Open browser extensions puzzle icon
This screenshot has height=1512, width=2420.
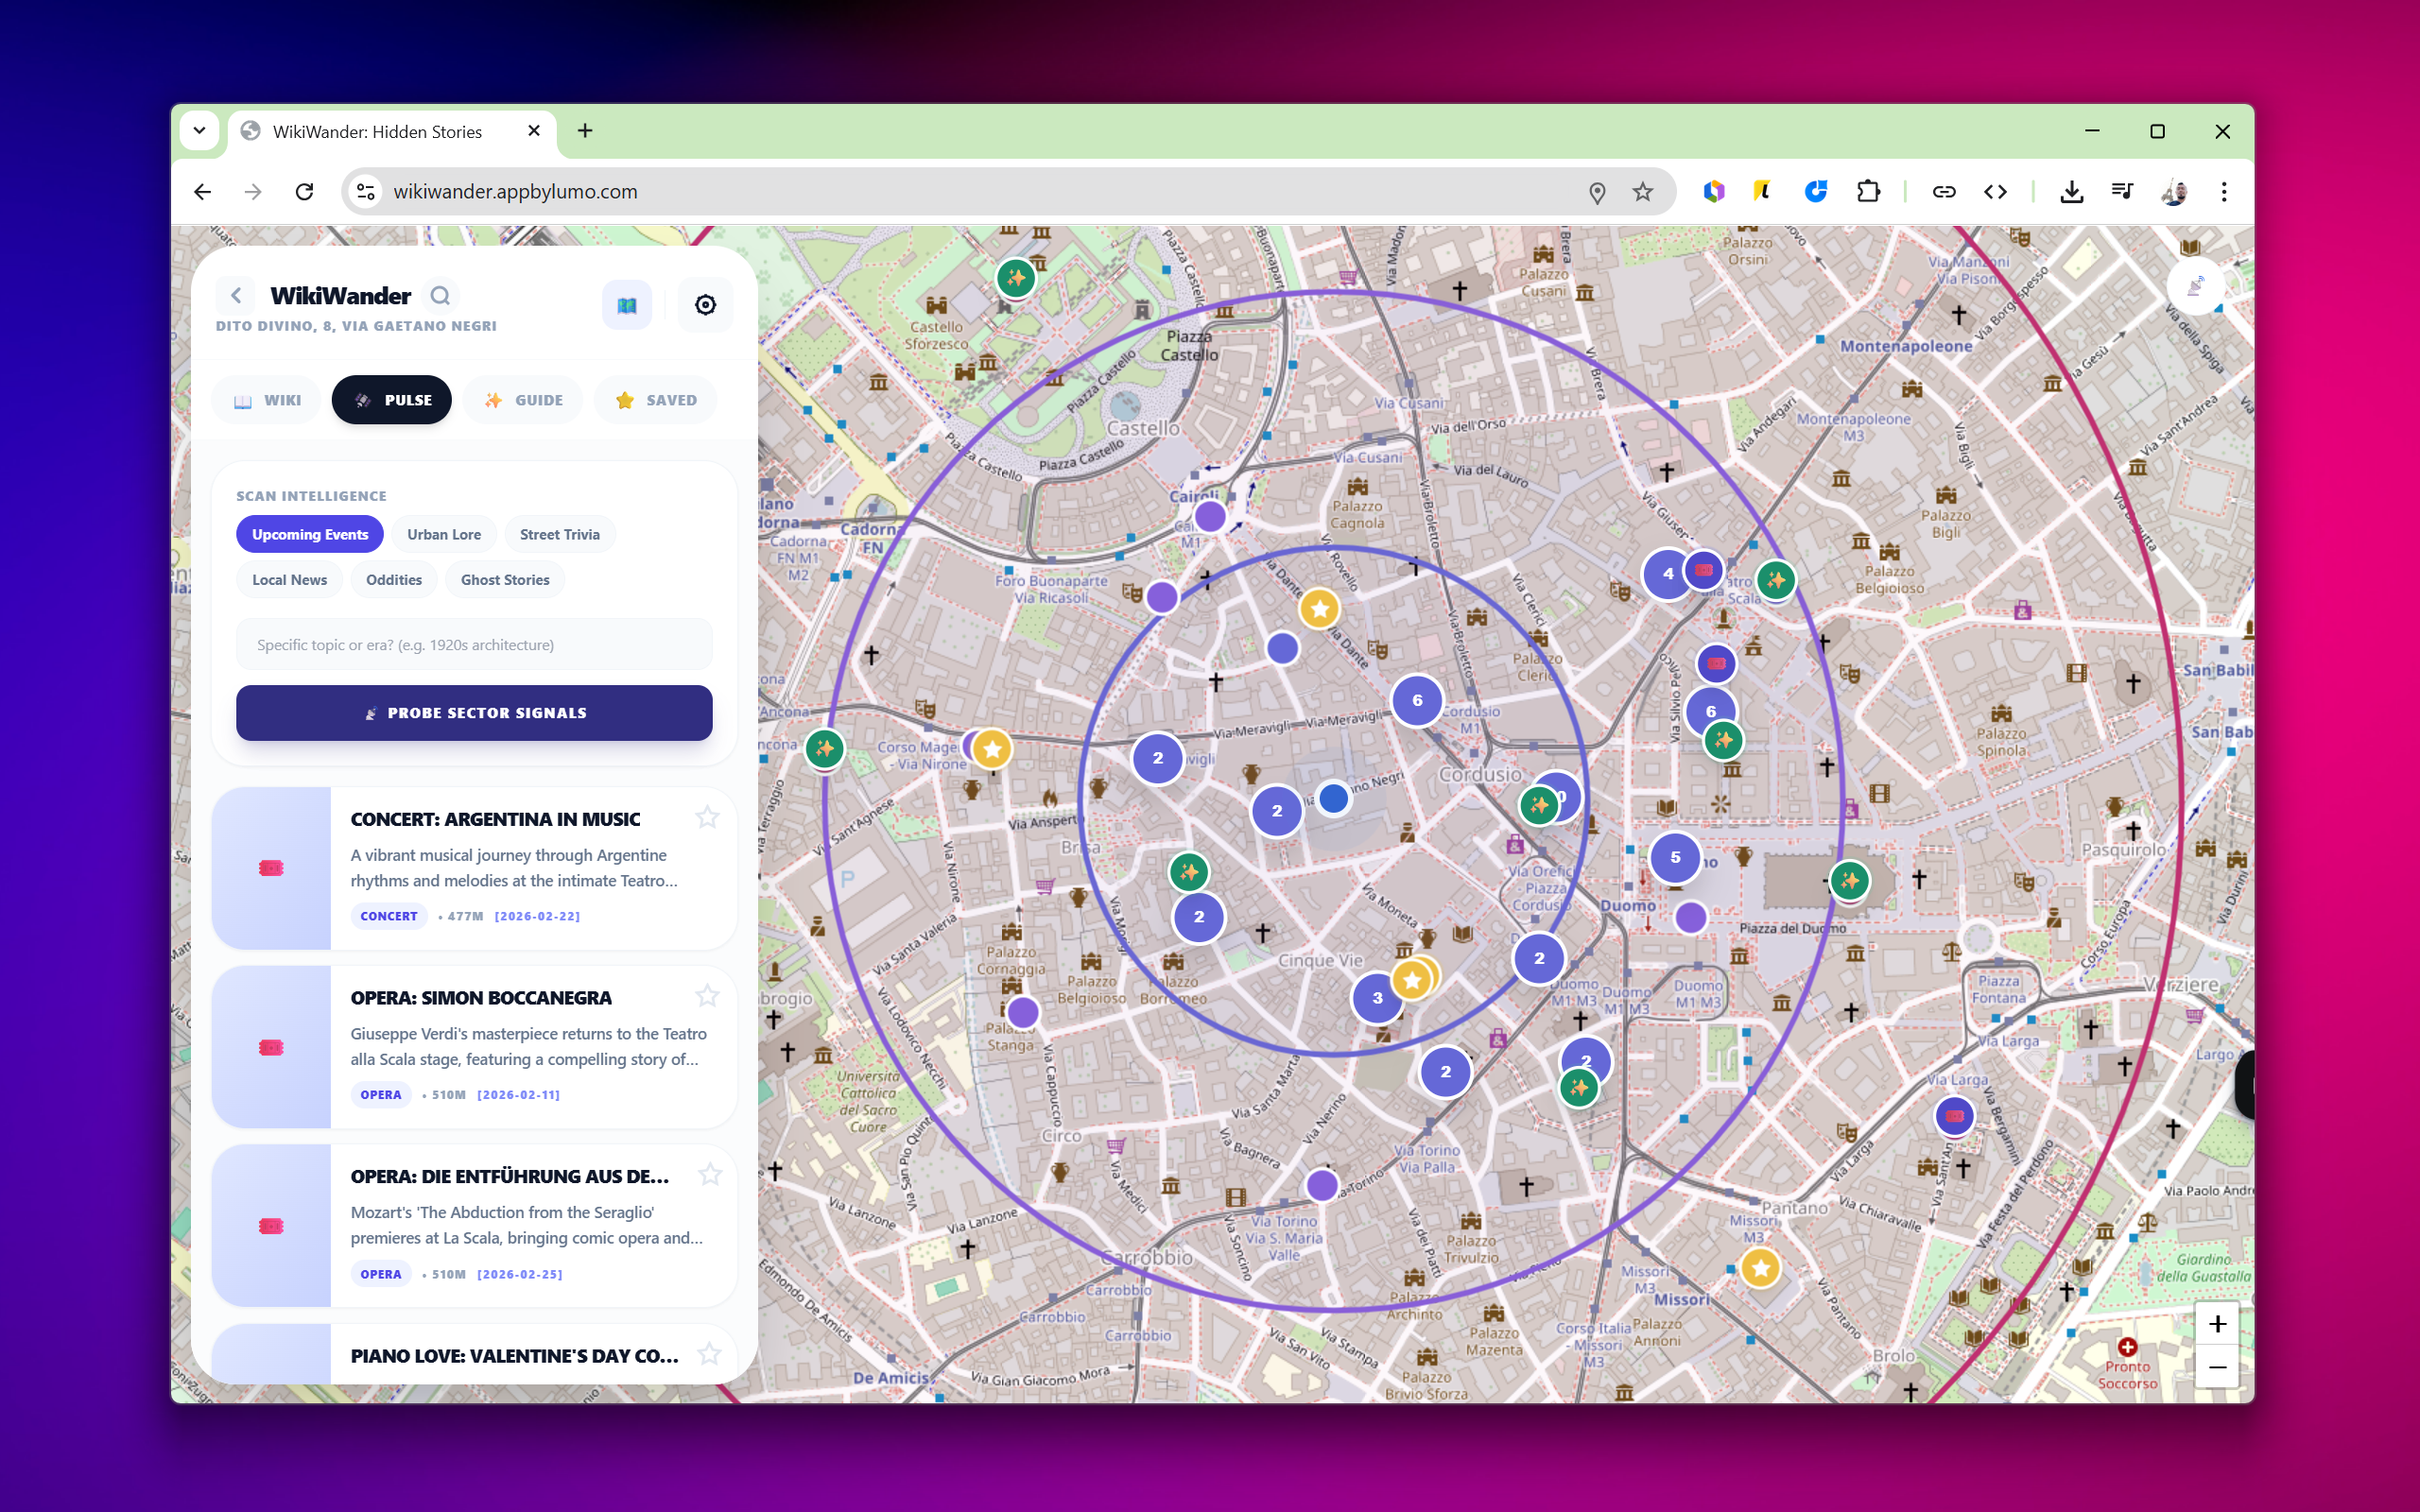(x=1868, y=191)
